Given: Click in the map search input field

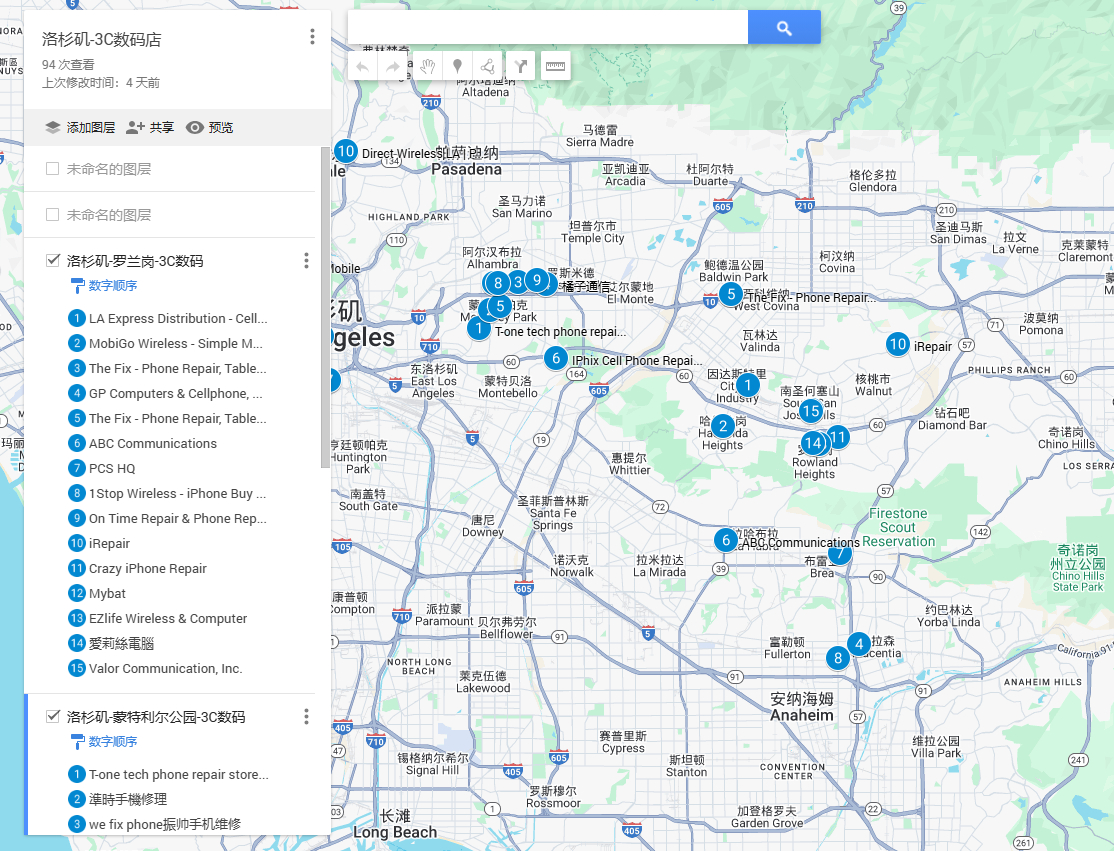Looking at the screenshot, I should (x=547, y=28).
